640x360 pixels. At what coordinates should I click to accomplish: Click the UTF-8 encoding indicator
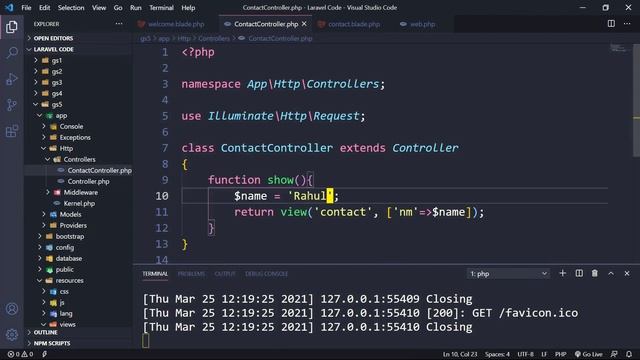click(525, 354)
